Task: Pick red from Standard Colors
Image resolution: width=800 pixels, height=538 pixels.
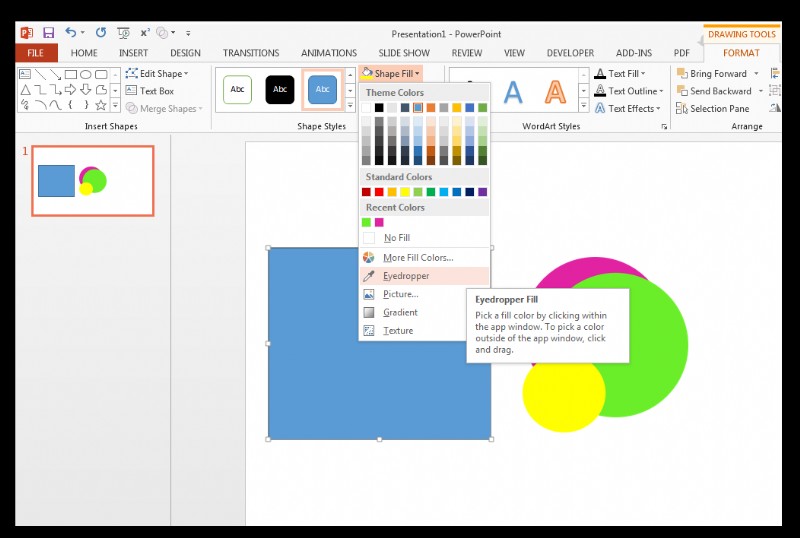Action: point(379,192)
